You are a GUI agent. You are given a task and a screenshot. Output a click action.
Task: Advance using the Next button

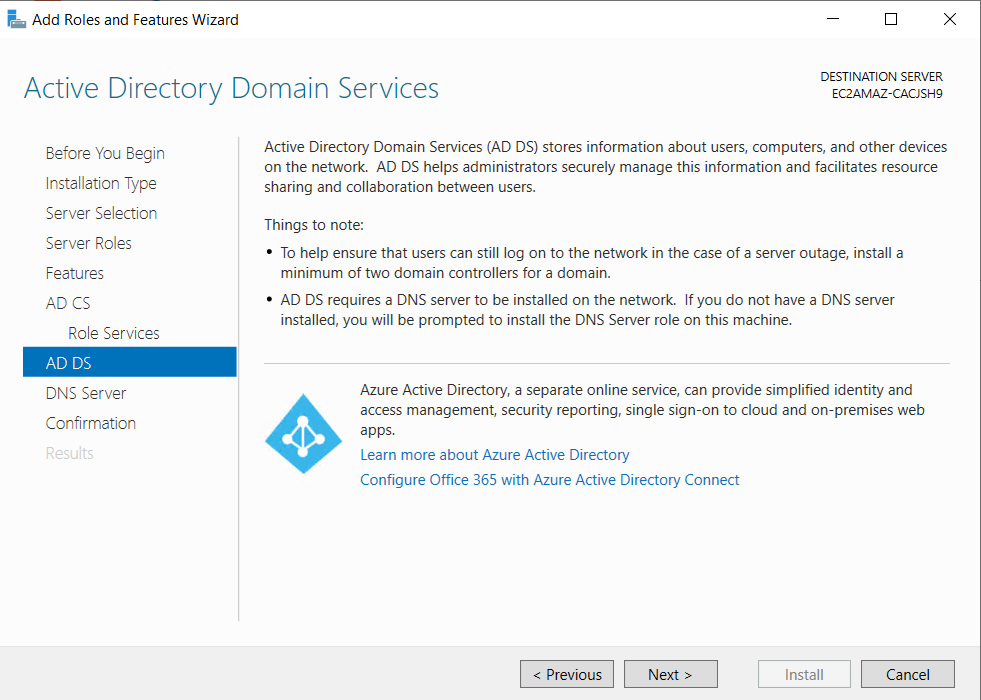pyautogui.click(x=670, y=674)
